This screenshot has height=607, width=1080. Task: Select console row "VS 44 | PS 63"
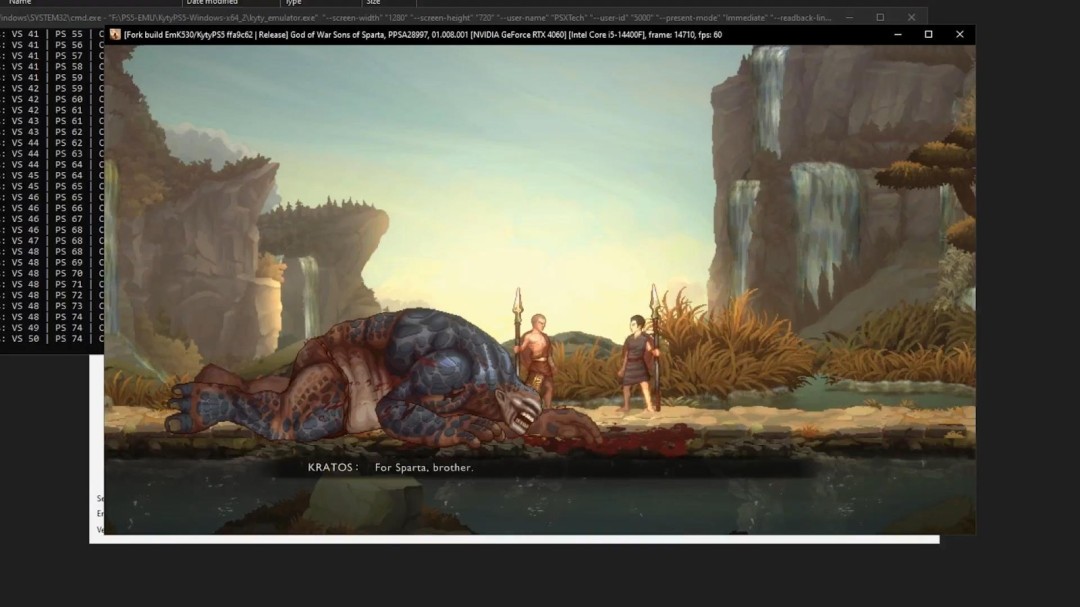click(x=52, y=154)
